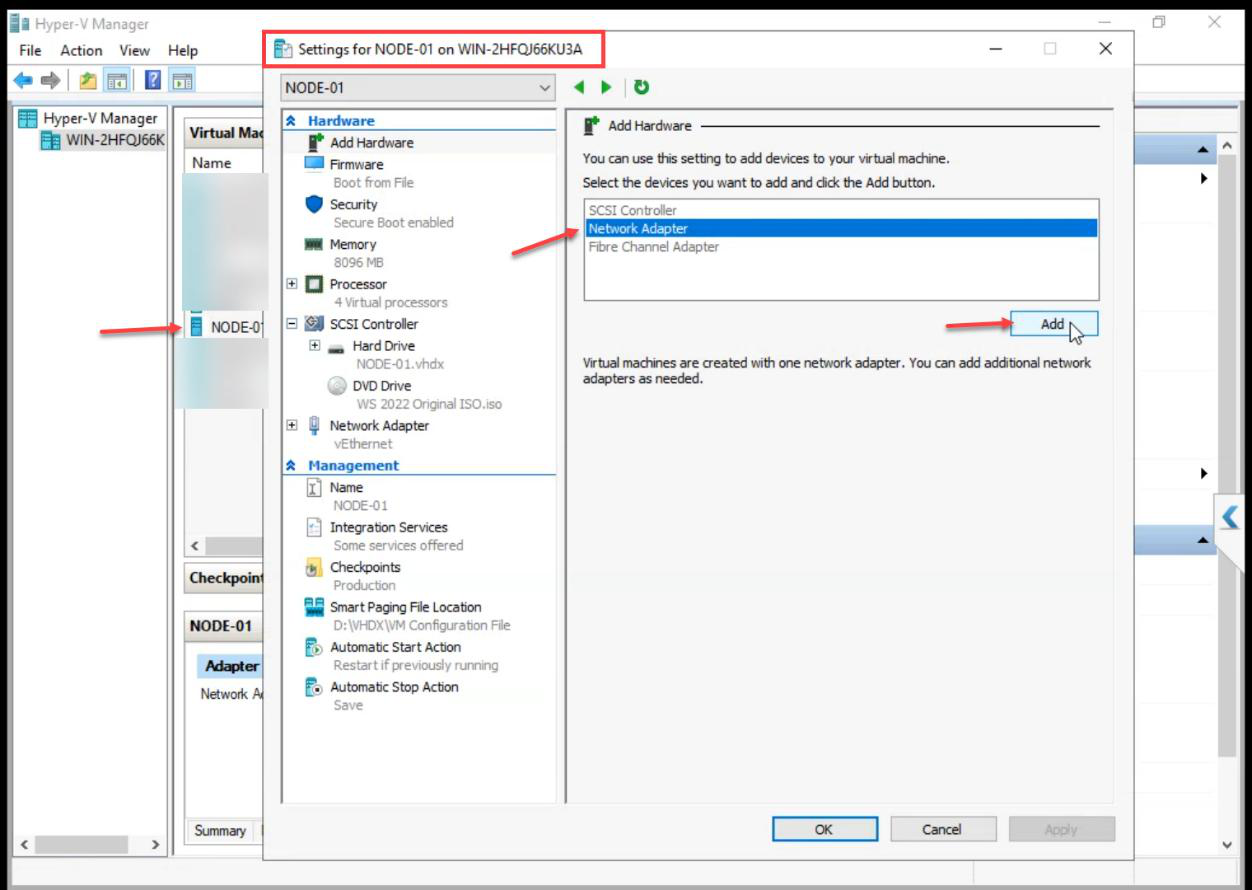This screenshot has height=890, width=1252.
Task: Select Hyper-V Manager root in console tree
Action: coord(89,119)
